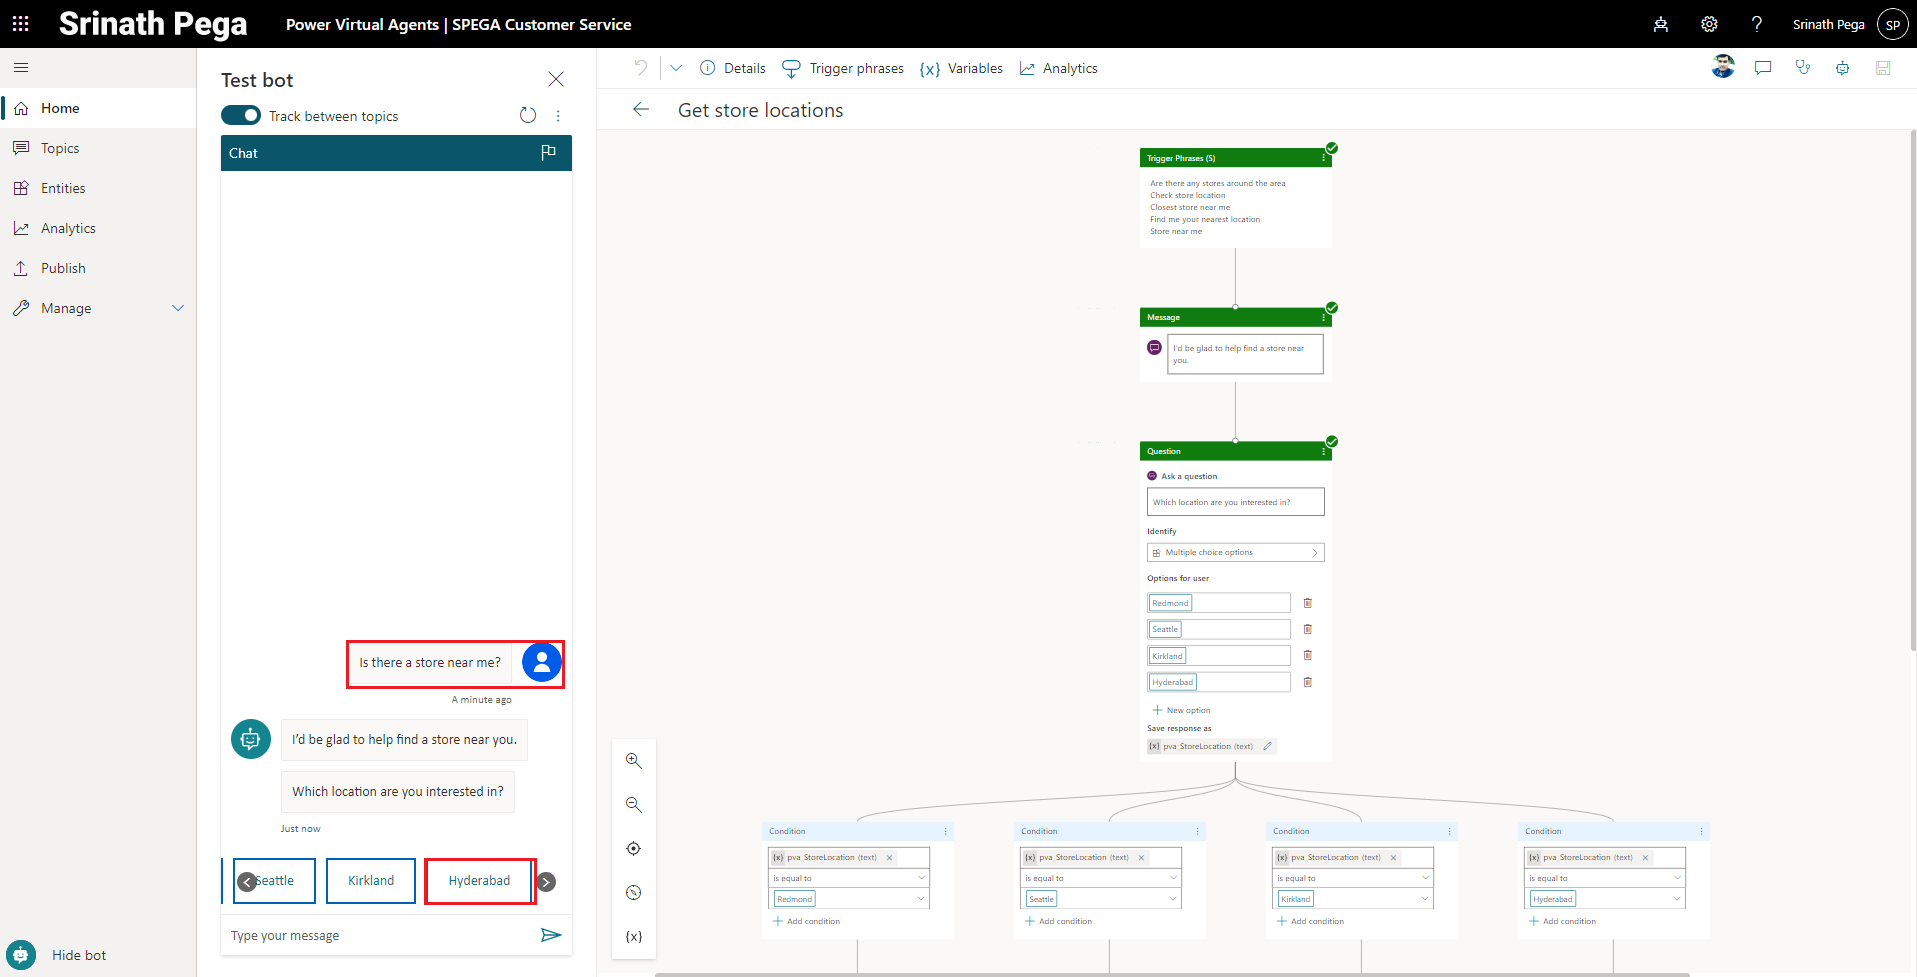Click the Type your message field
This screenshot has width=1917, height=977.
(380, 936)
